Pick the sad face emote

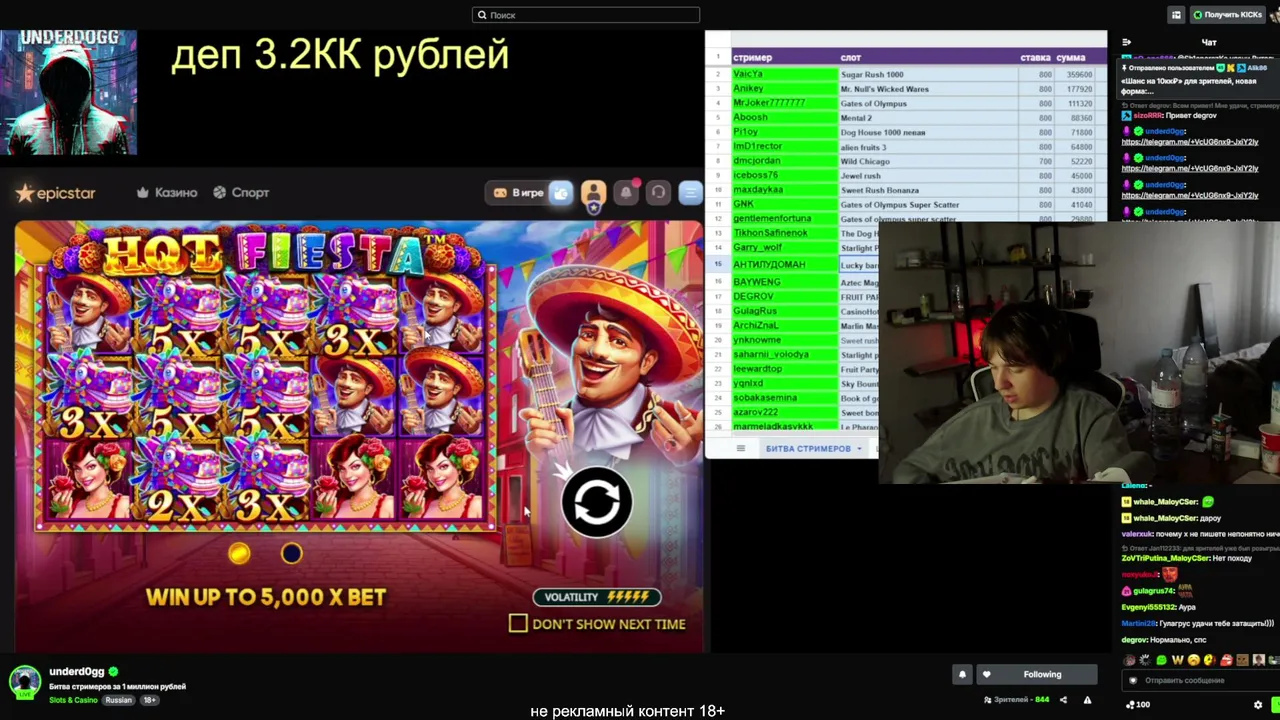coord(1194,660)
